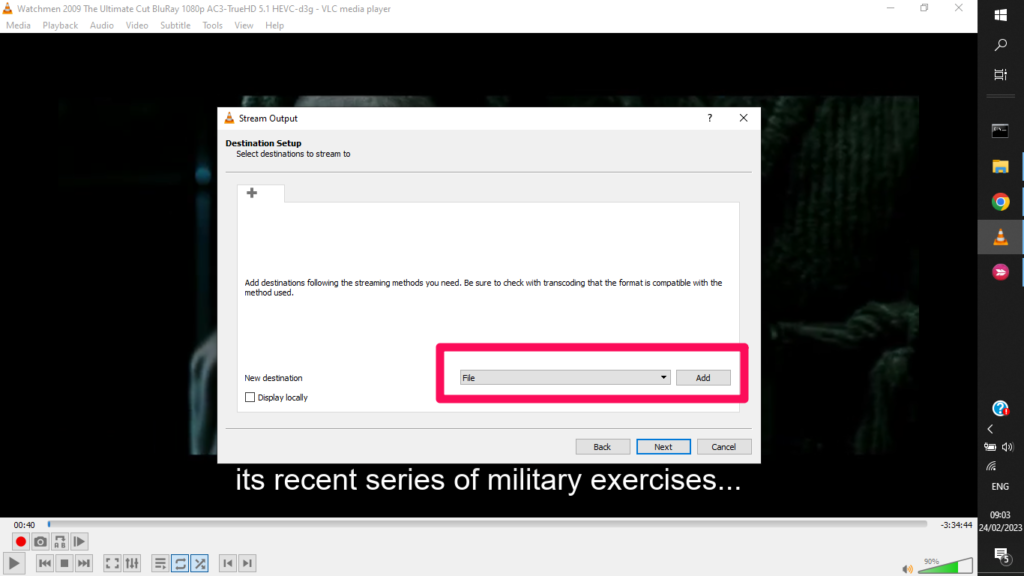This screenshot has width=1024, height=576.
Task: Click the VLC cone taskbar icon
Action: 1000,237
